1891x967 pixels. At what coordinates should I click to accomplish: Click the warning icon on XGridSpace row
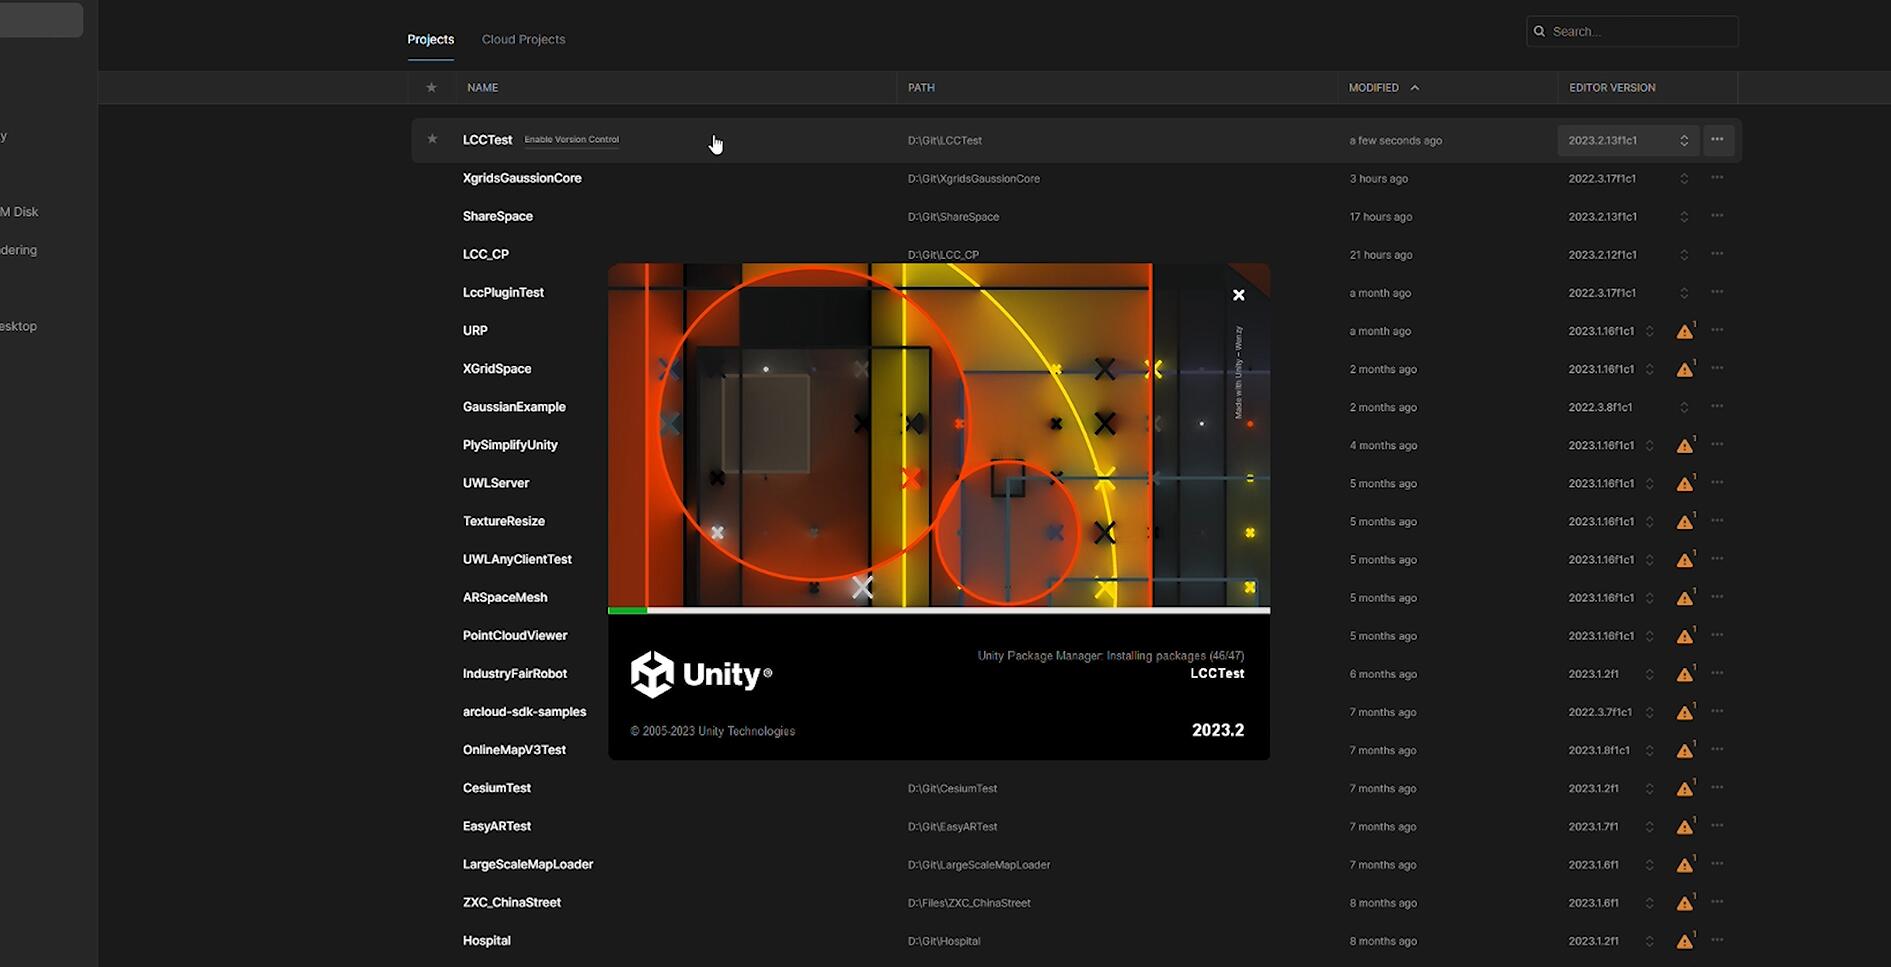[1685, 369]
